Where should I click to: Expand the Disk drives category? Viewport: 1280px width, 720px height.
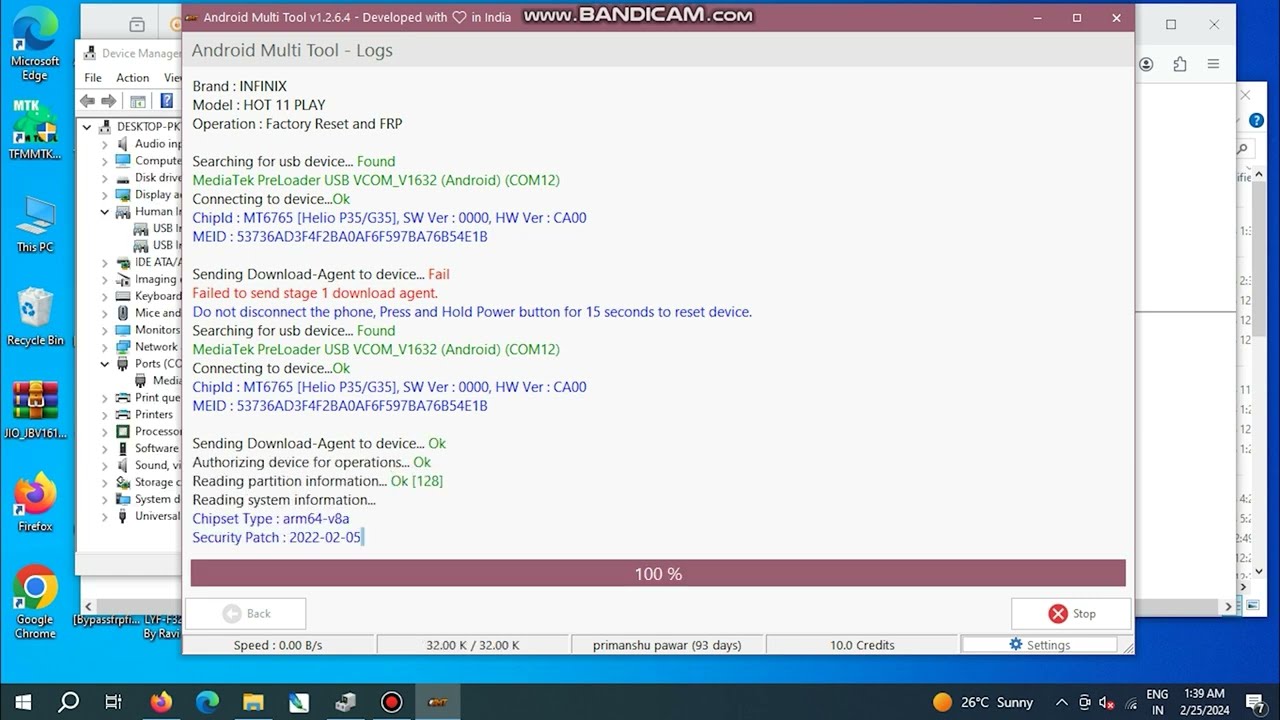[104, 178]
